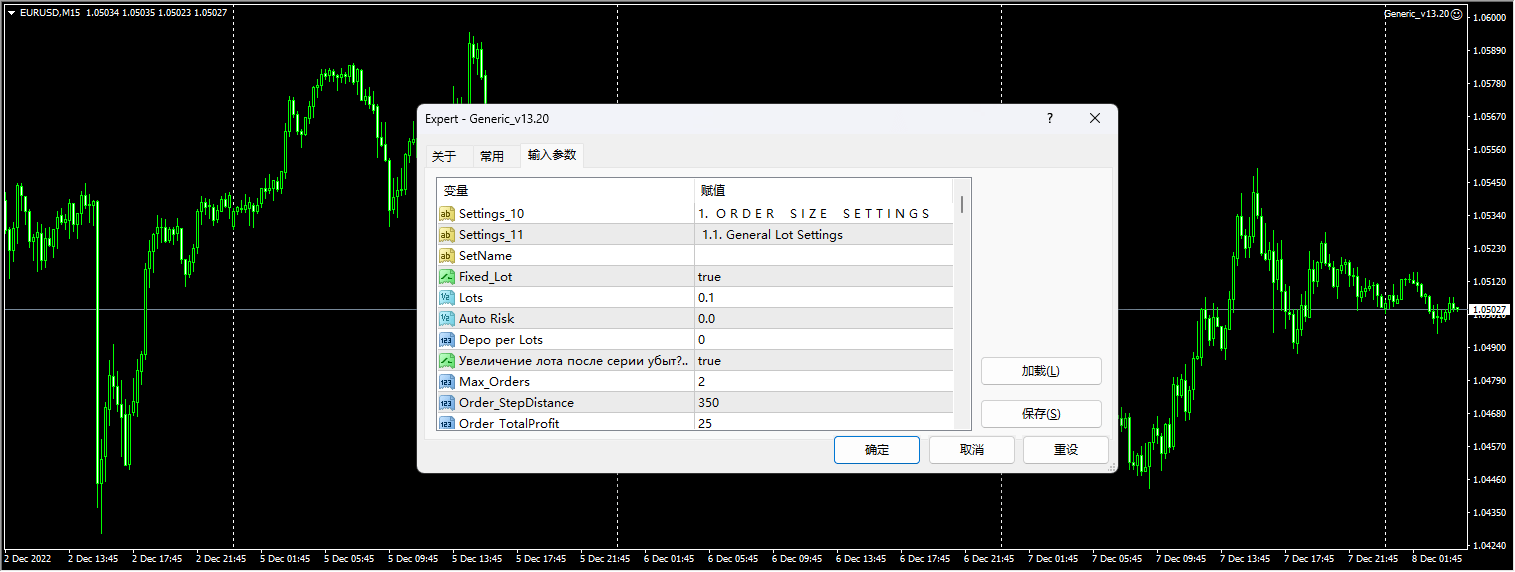Viewport: 1515px width, 572px height.
Task: Switch to the 常用 tab
Action: point(492,156)
